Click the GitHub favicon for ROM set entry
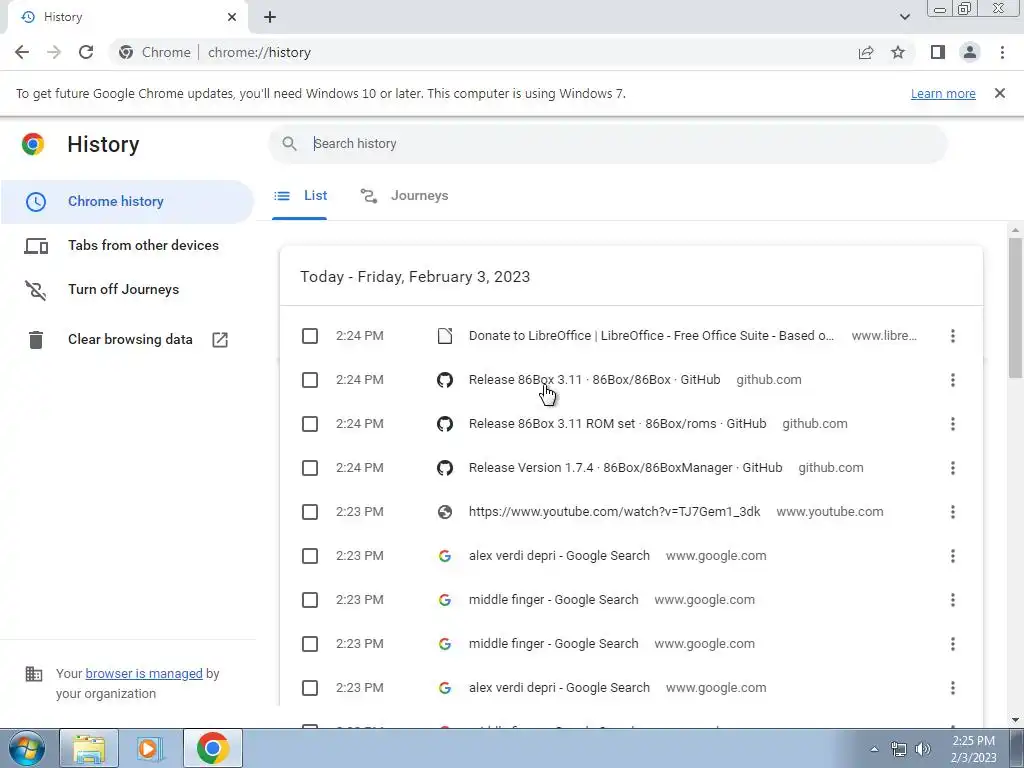 pyautogui.click(x=445, y=424)
